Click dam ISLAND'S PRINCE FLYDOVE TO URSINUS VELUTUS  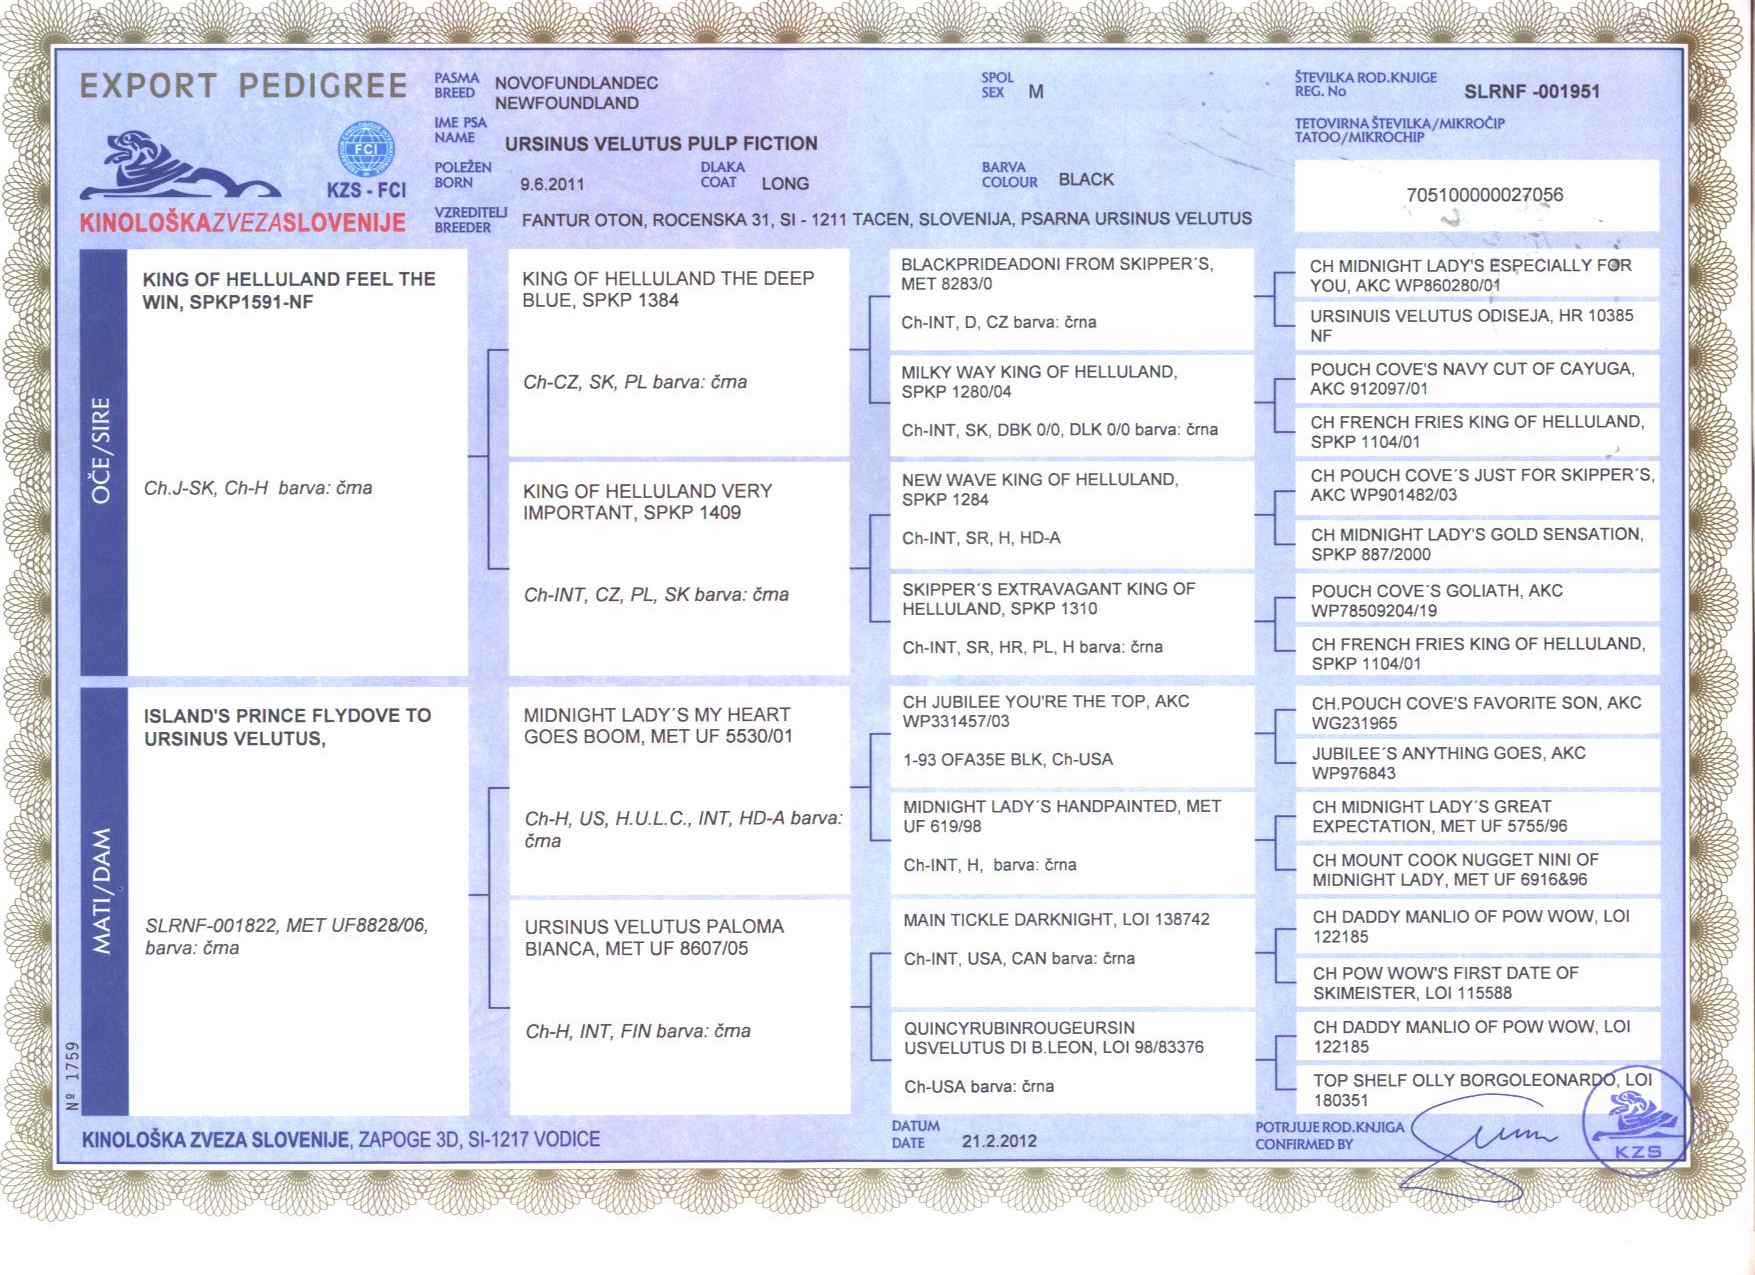[287, 727]
